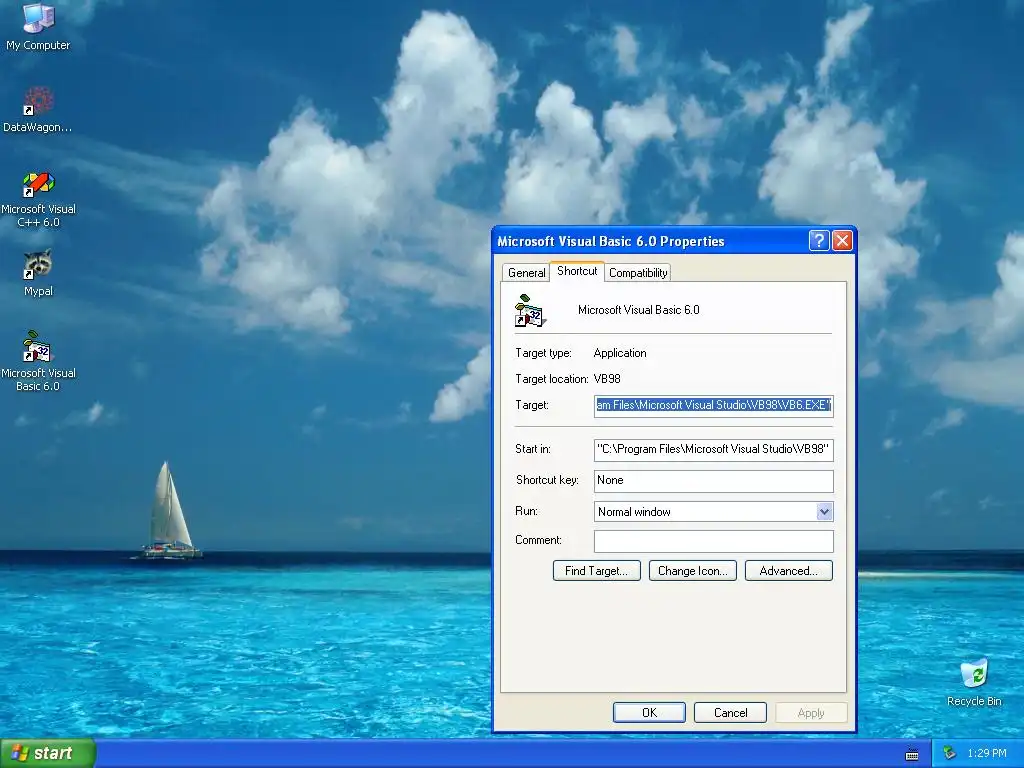Viewport: 1024px width, 768px height.
Task: Click the Visual Basic icon in the Properties dialog
Action: pyautogui.click(x=530, y=311)
